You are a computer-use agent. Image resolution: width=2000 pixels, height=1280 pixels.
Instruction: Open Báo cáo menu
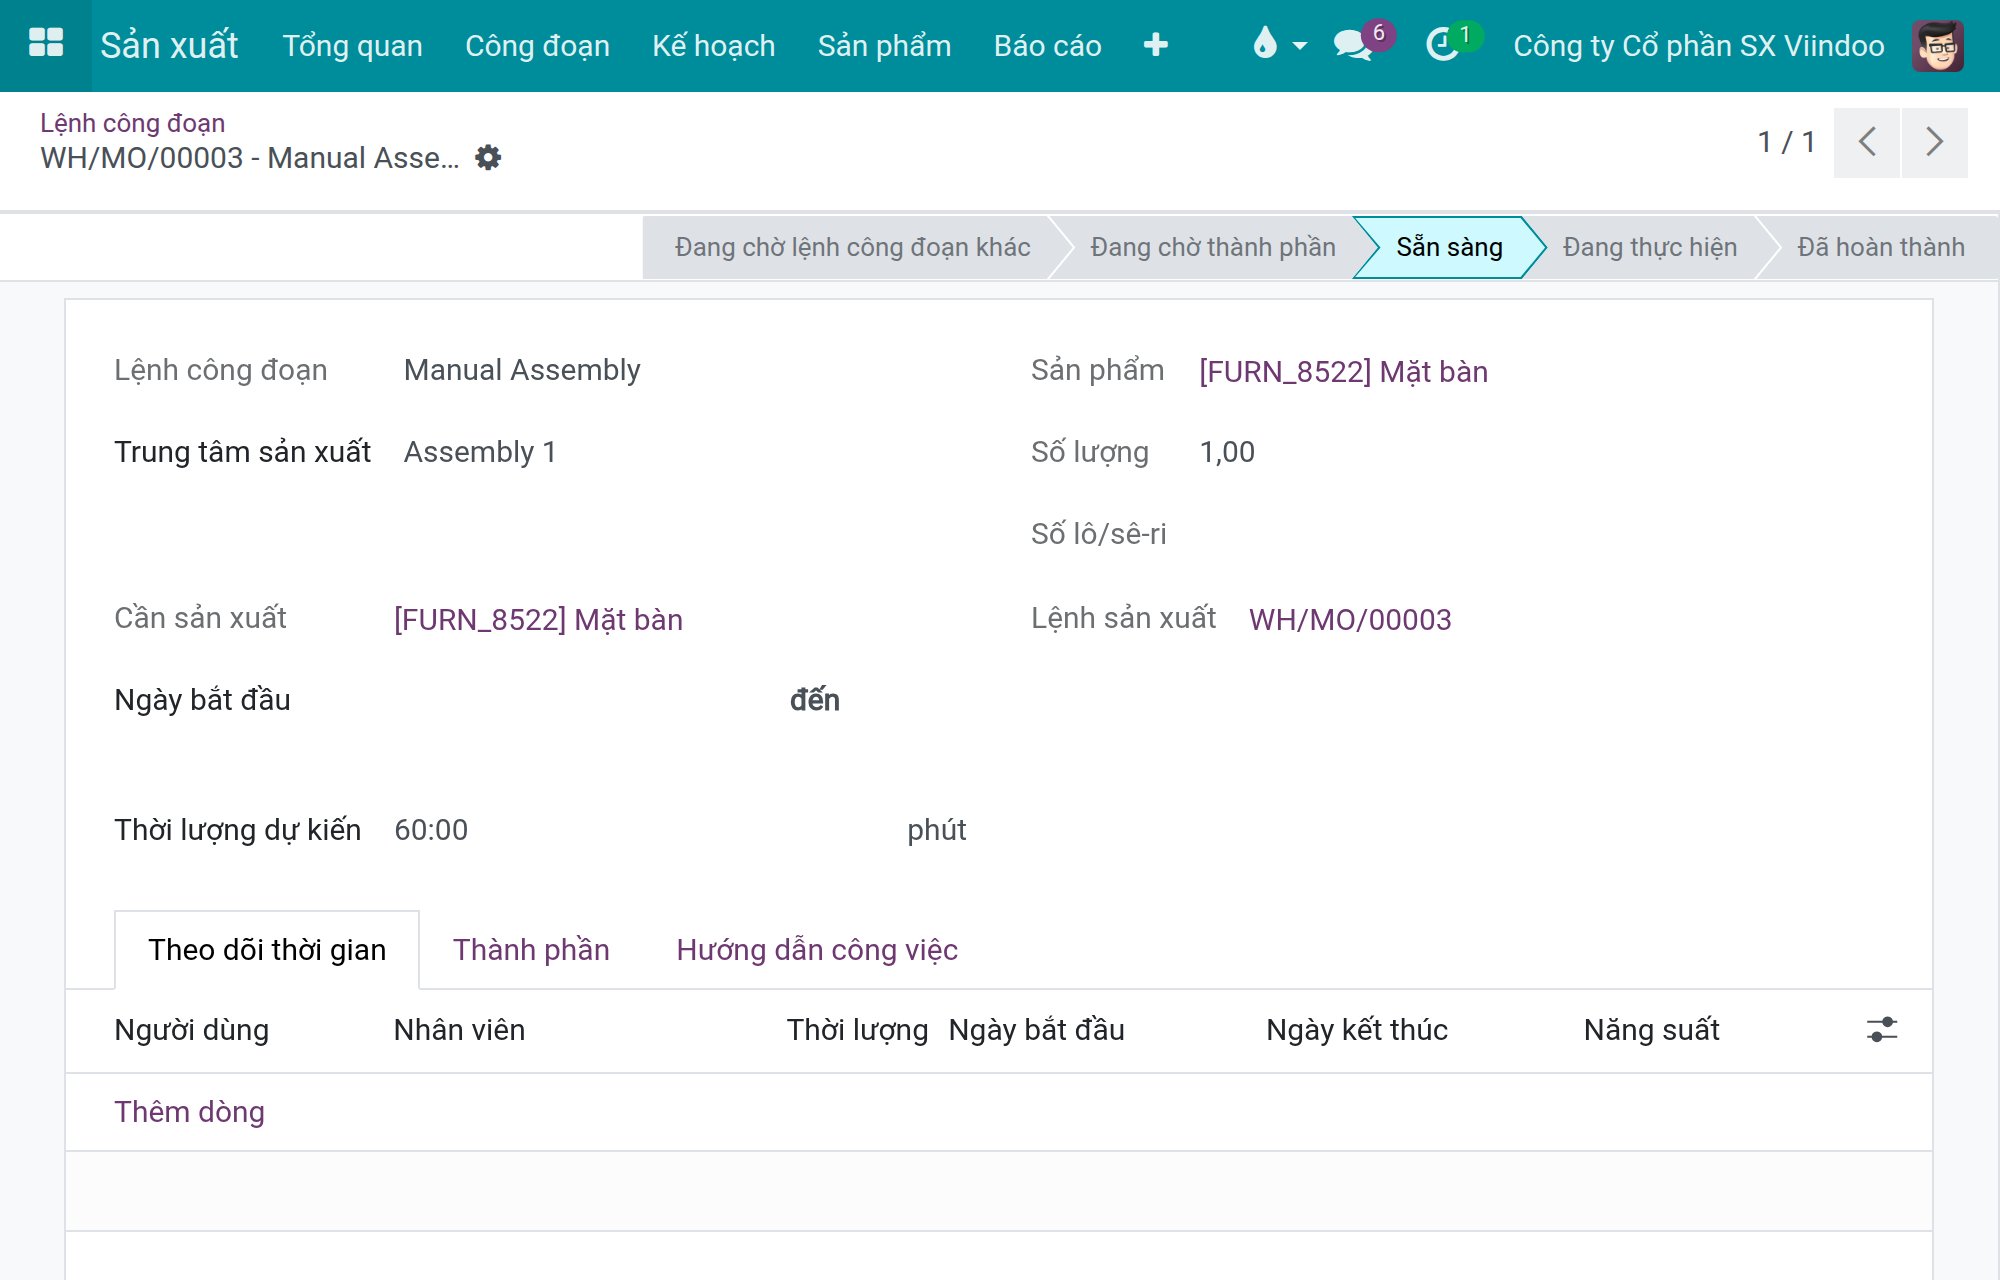[x=1047, y=45]
